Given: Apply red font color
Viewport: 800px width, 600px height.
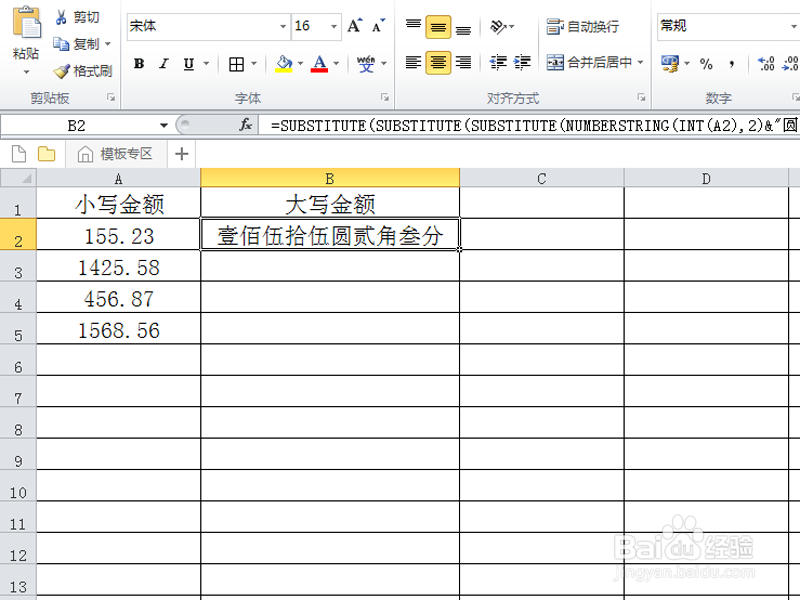Looking at the screenshot, I should 319,64.
